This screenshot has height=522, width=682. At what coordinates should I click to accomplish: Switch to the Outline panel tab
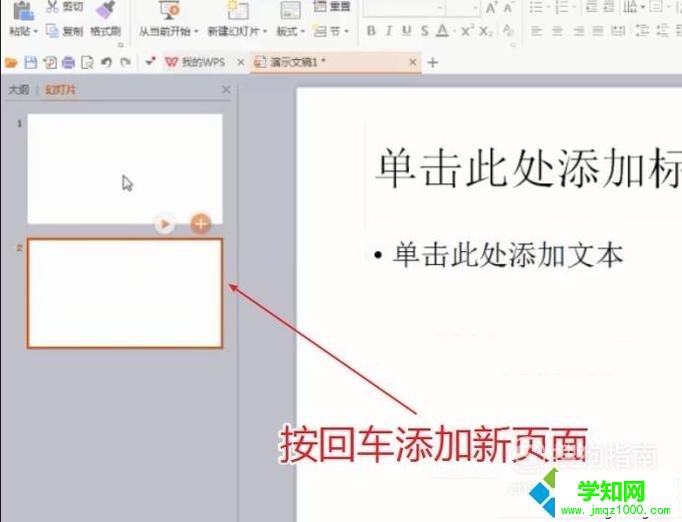(19, 90)
